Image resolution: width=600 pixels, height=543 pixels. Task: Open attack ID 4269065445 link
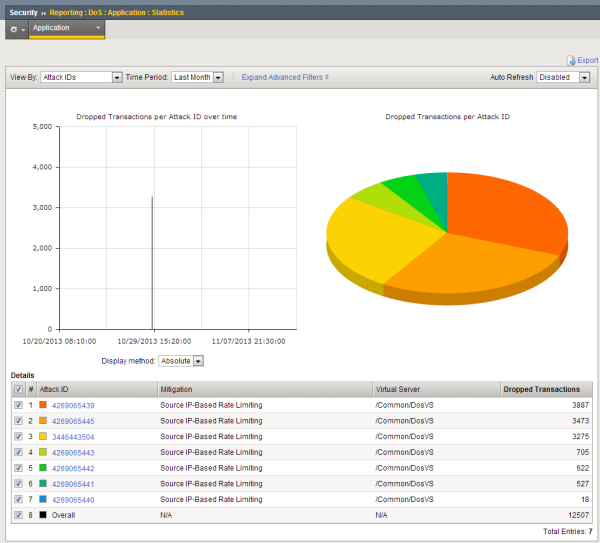coord(73,421)
